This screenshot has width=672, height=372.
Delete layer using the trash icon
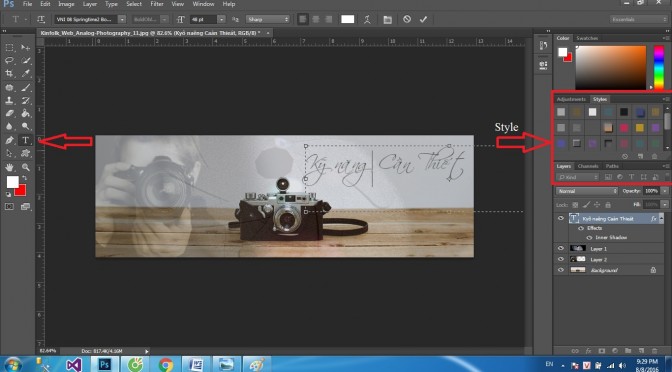pos(654,351)
